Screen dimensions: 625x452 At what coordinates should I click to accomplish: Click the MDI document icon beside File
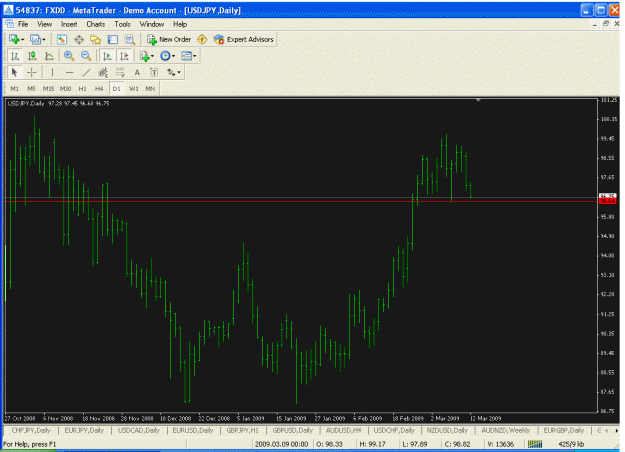tap(9, 24)
